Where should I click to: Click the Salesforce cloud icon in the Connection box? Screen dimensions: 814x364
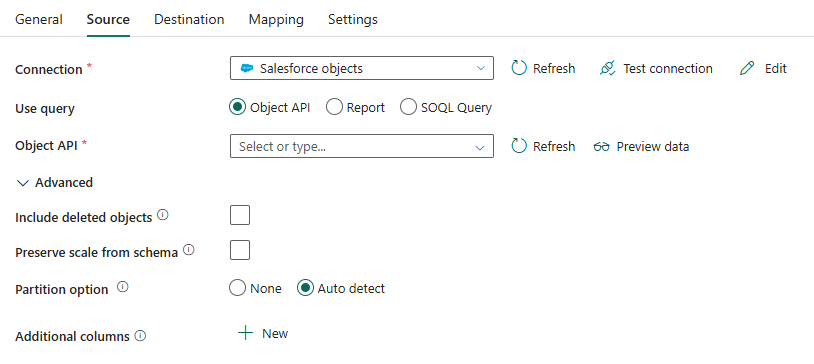(x=247, y=69)
